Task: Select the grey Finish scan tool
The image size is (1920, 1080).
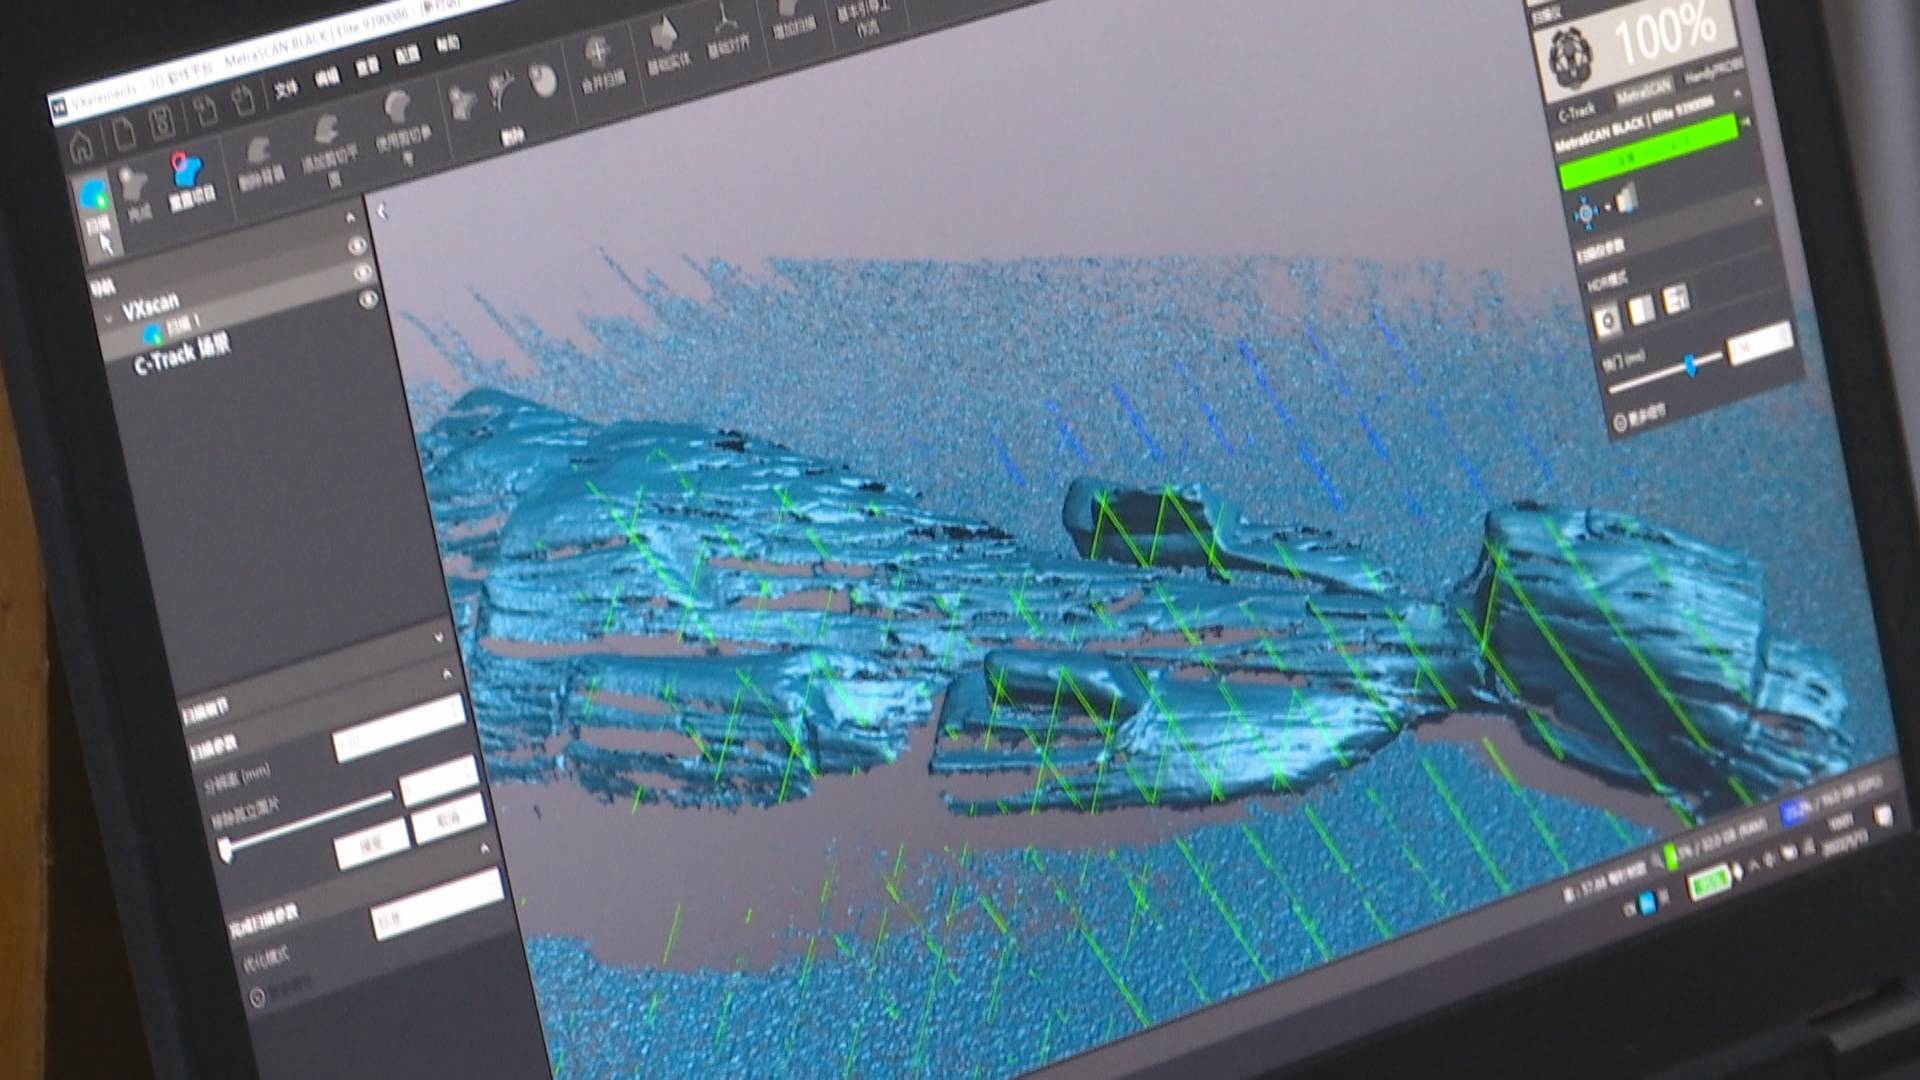Action: point(135,193)
